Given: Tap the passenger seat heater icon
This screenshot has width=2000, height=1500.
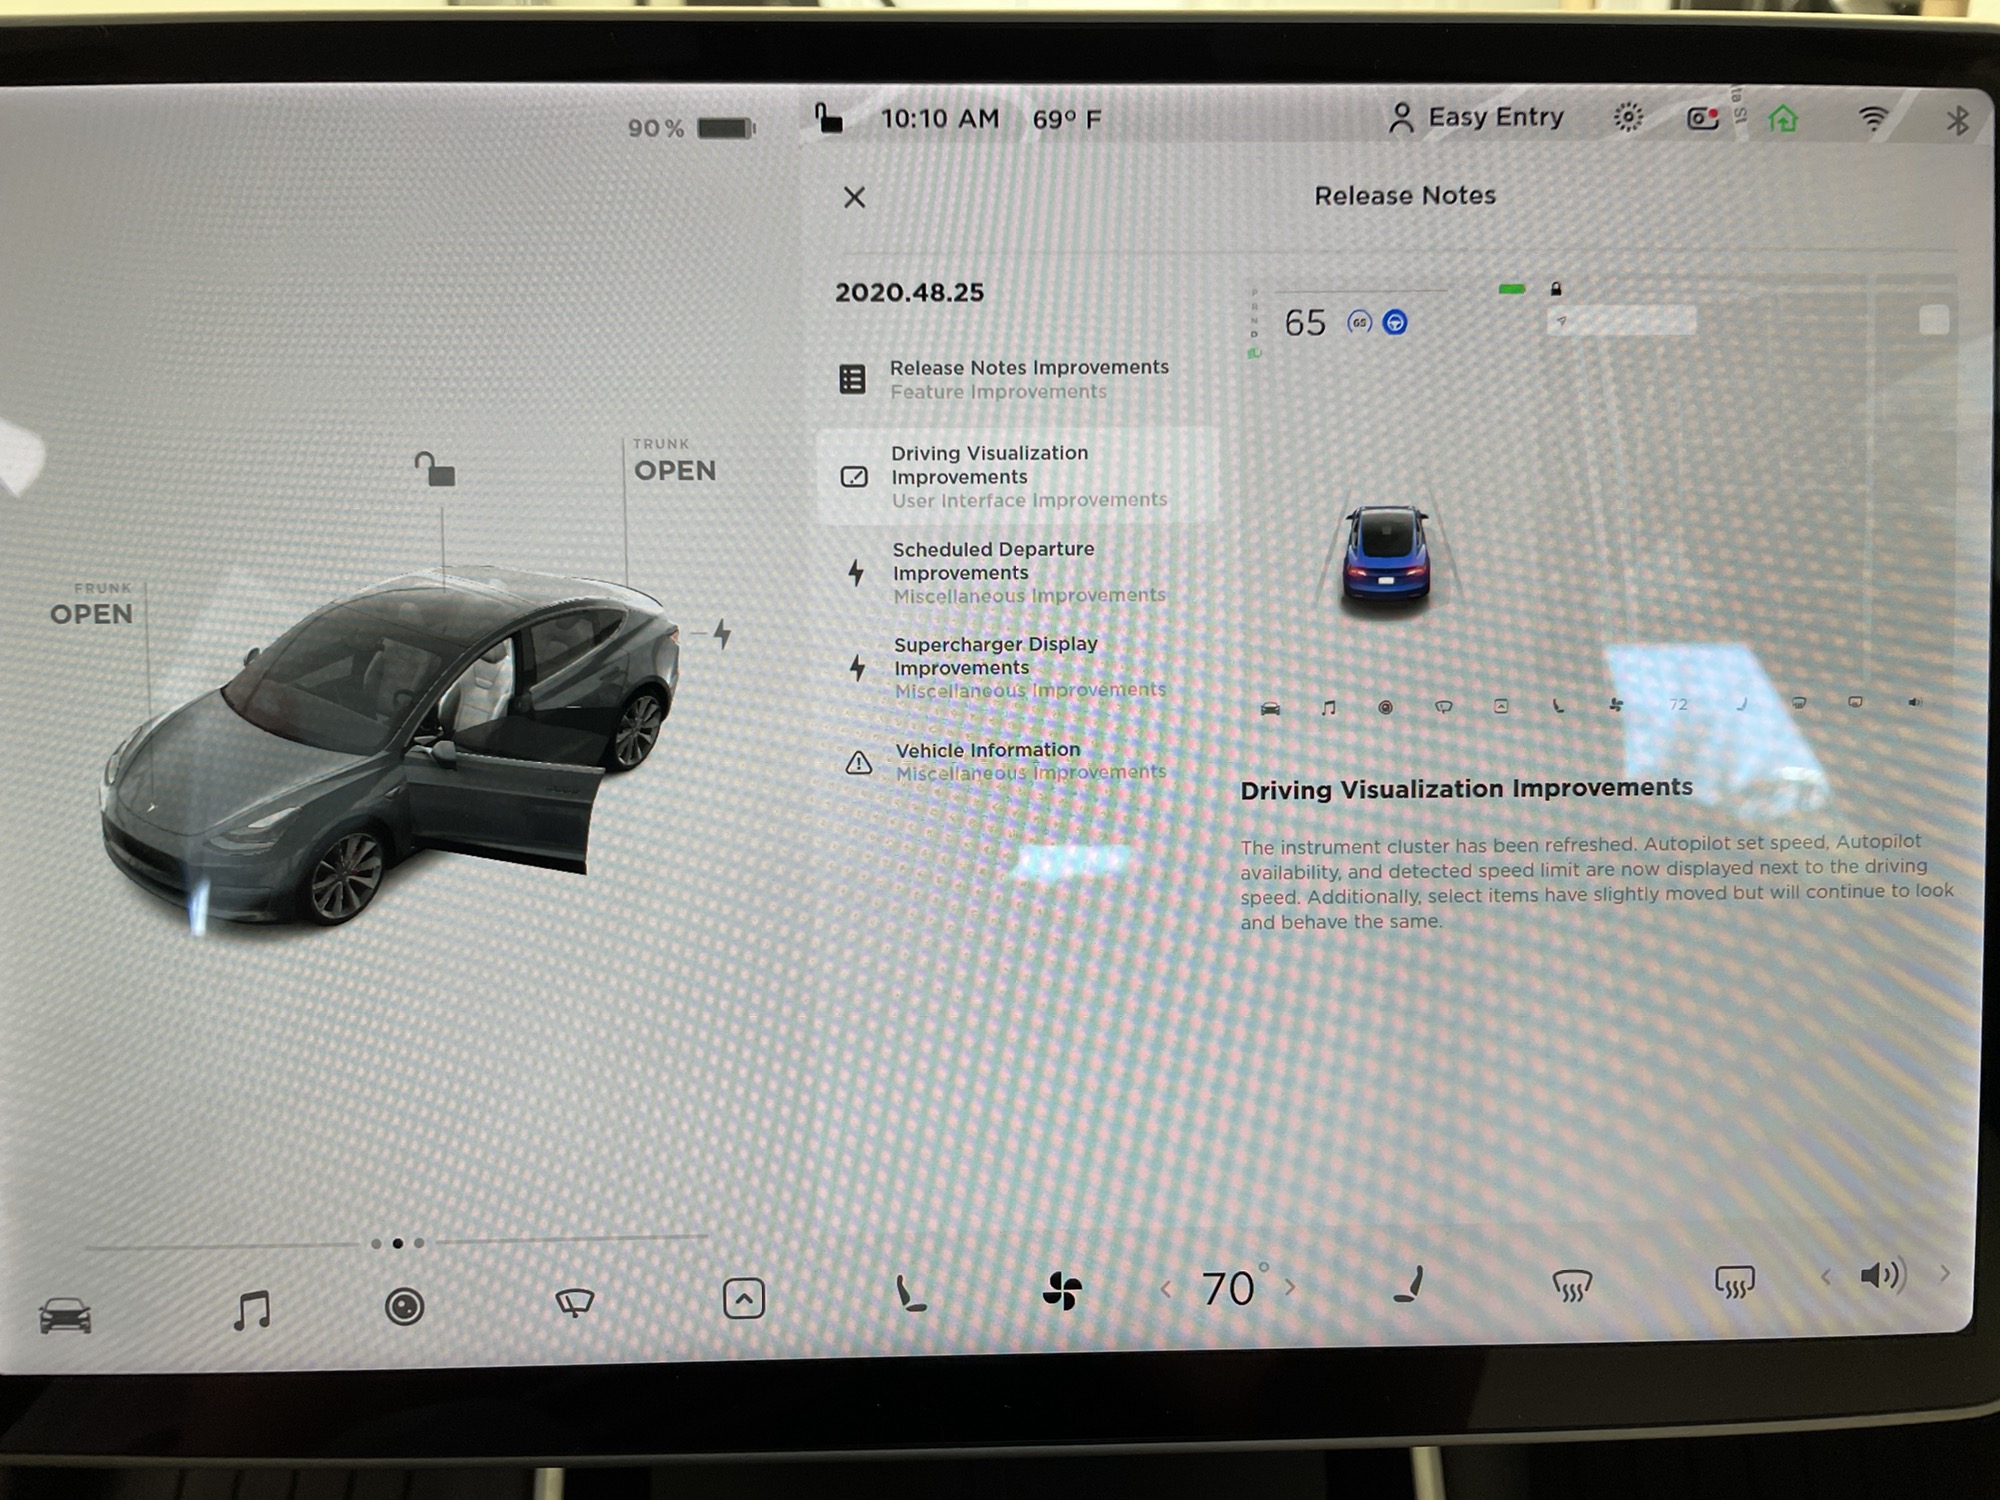Looking at the screenshot, I should tap(1408, 1284).
